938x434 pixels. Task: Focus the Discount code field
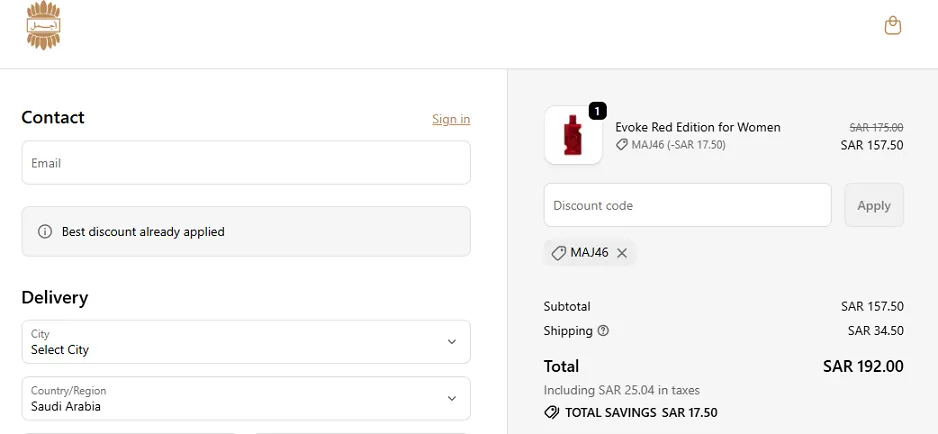(687, 205)
